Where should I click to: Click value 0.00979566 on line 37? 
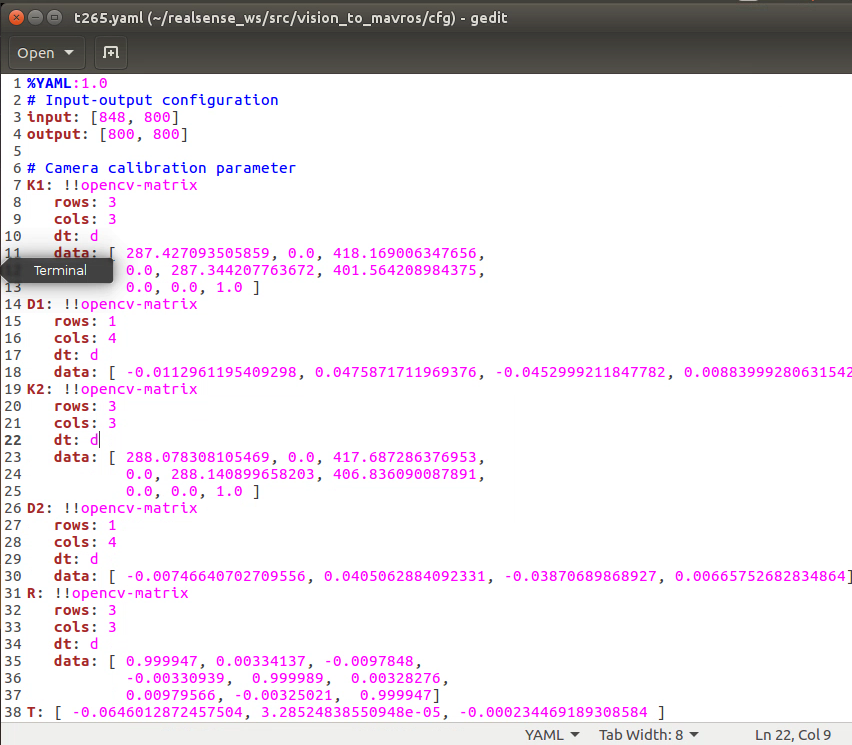[x=171, y=695]
